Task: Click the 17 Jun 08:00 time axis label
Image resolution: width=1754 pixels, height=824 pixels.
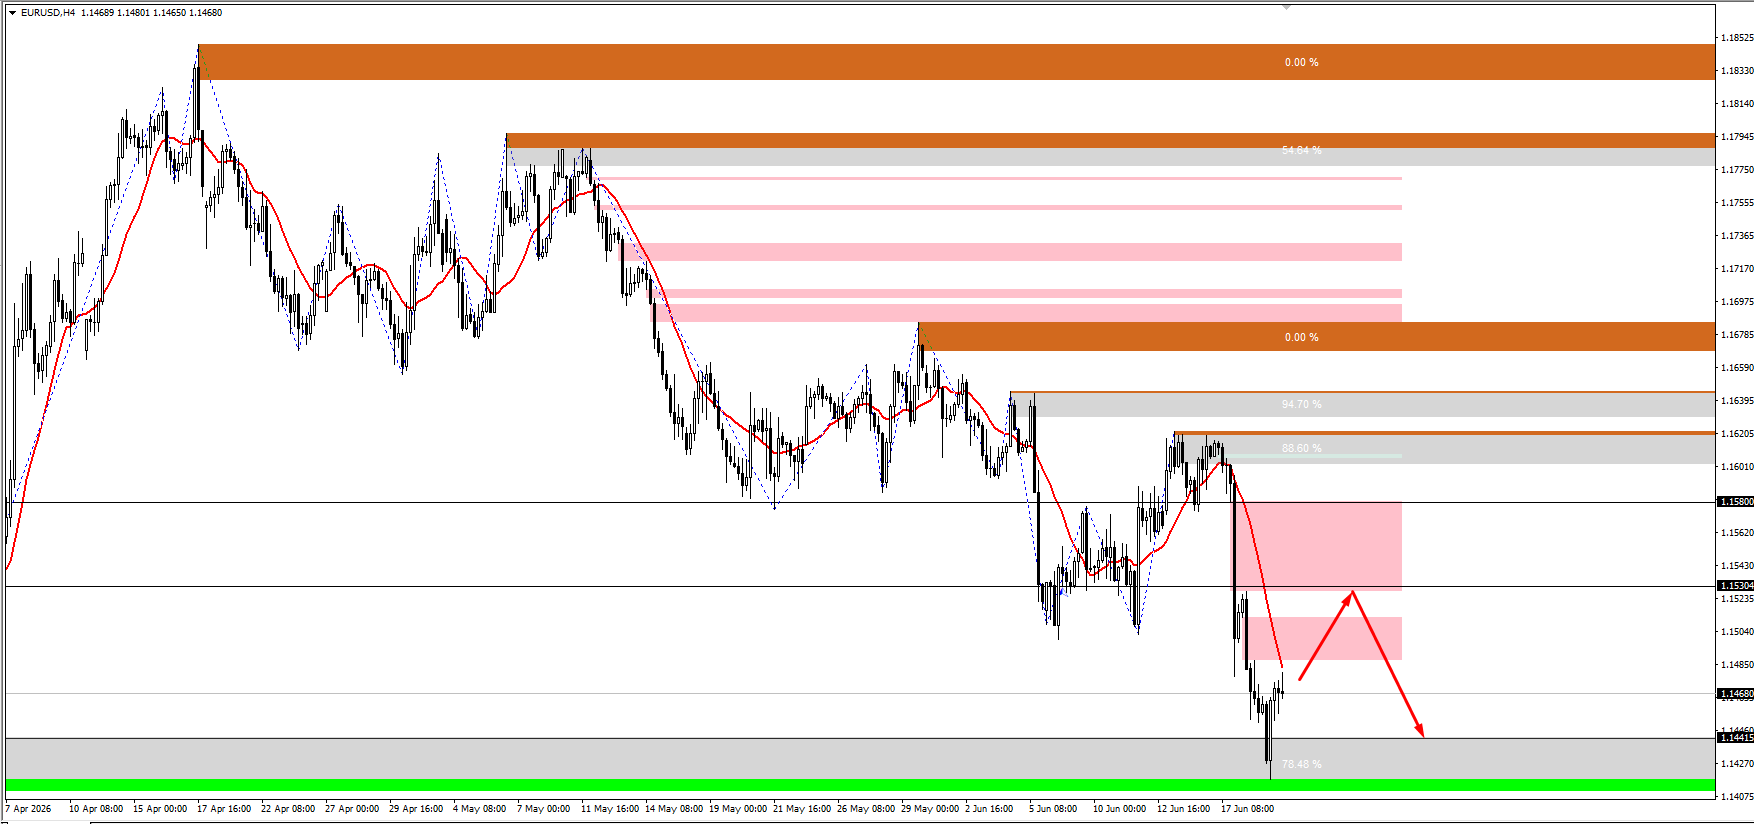Action: [x=1247, y=809]
